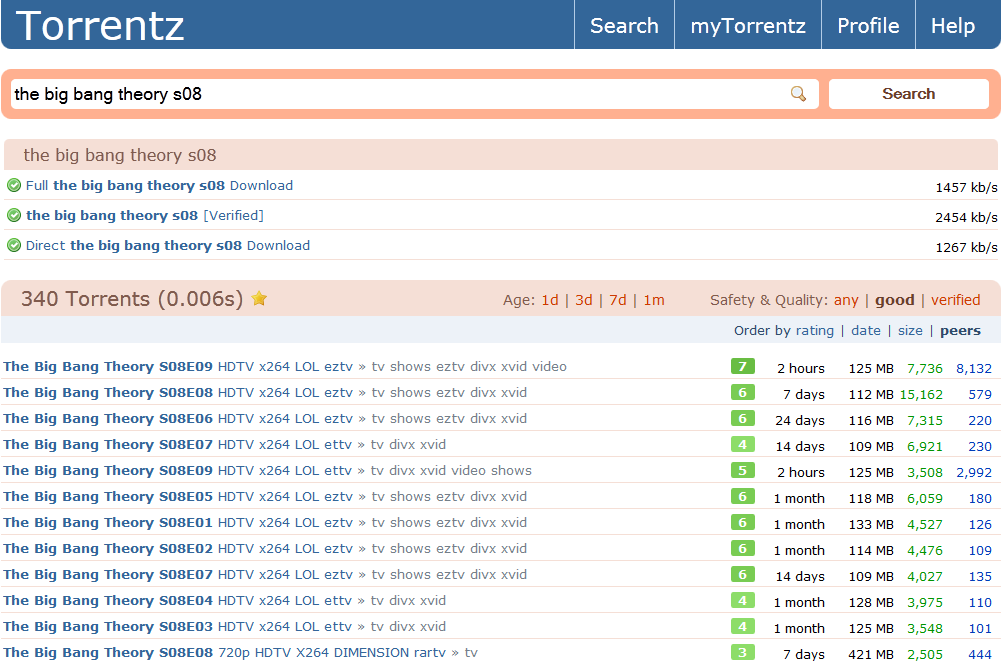Click the Search submit button

coord(908,94)
